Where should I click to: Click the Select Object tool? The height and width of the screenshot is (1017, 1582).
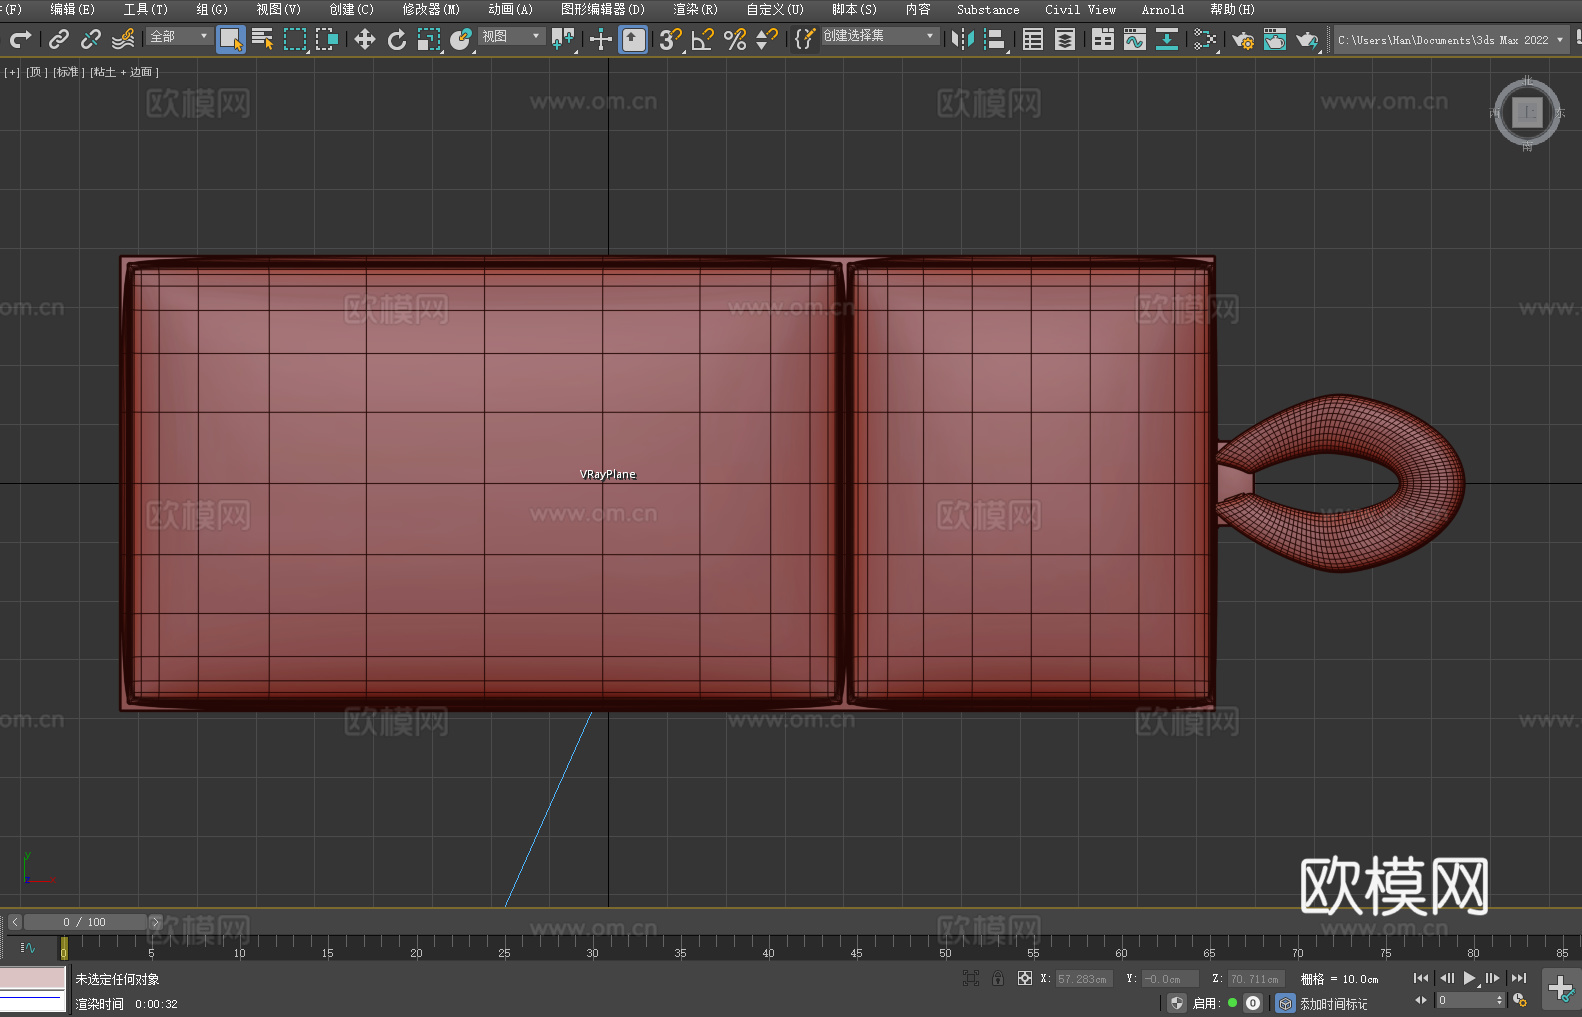point(231,39)
